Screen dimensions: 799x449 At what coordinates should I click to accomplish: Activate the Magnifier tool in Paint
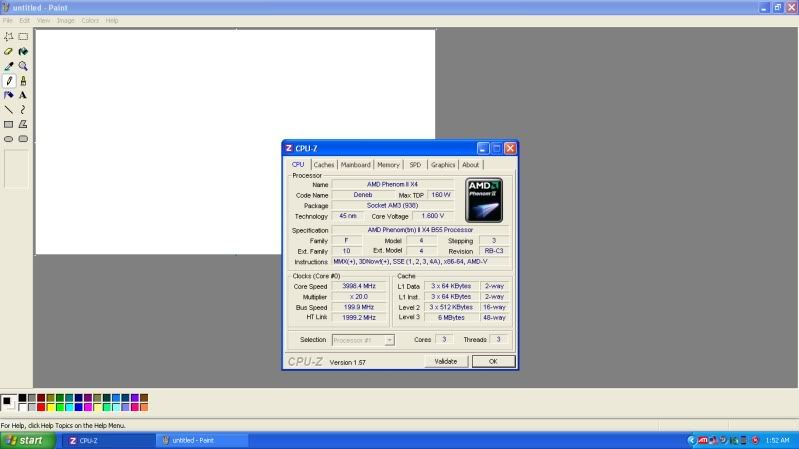23,66
